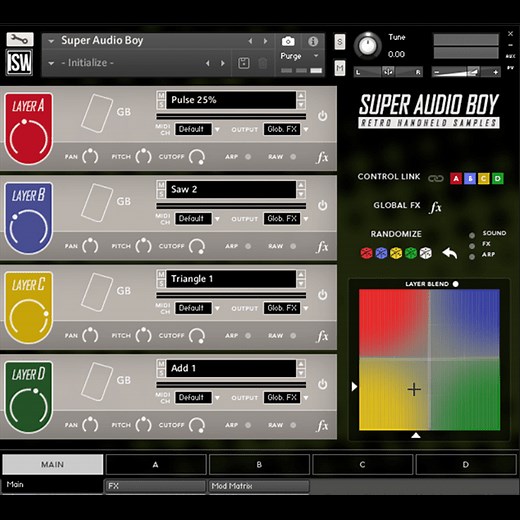This screenshot has height=520, width=520.
Task: Randomize Layer B with blue dice
Action: (x=381, y=253)
